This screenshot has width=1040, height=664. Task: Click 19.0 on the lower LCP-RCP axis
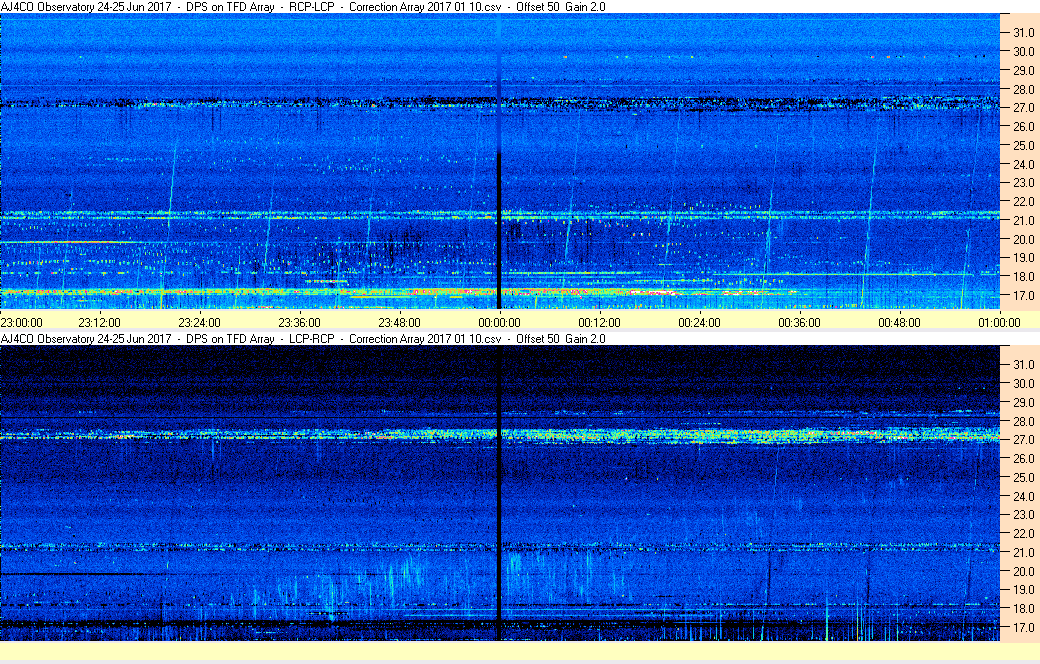[1023, 589]
